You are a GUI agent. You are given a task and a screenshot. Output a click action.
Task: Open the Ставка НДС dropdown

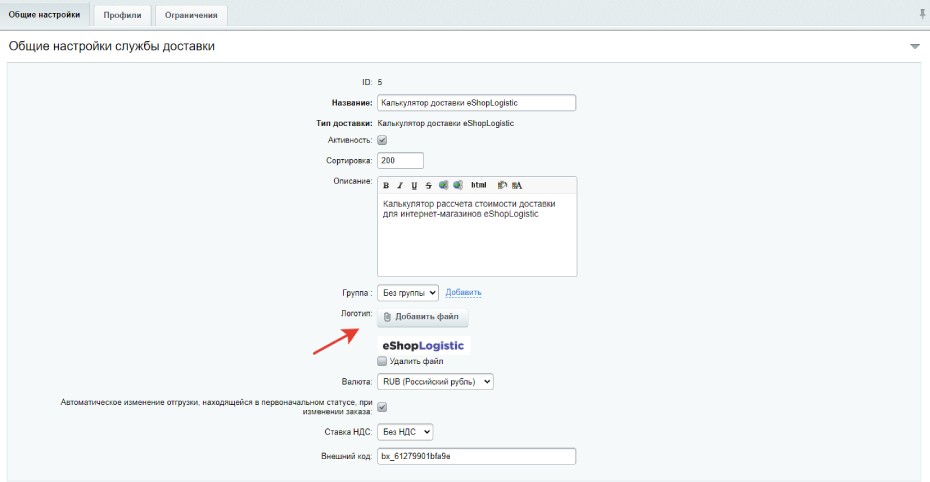coord(405,432)
